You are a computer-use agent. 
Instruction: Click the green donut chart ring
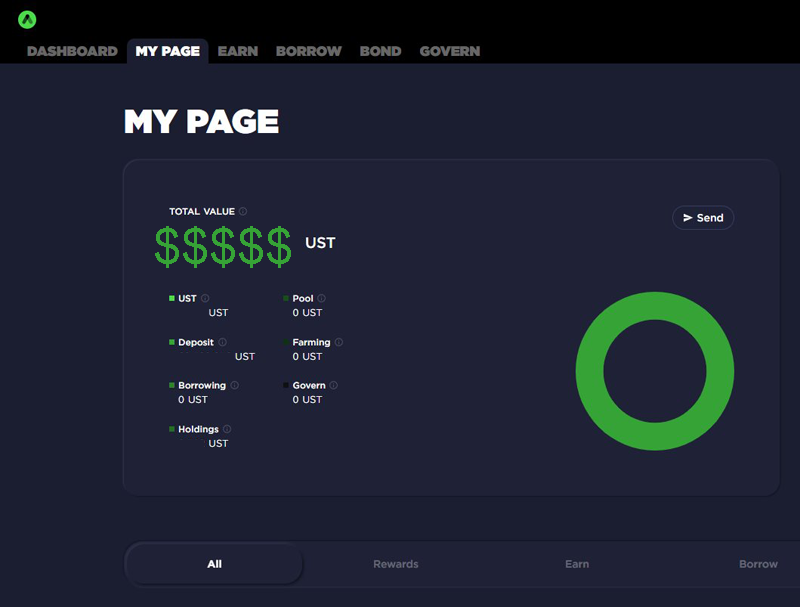coord(590,371)
